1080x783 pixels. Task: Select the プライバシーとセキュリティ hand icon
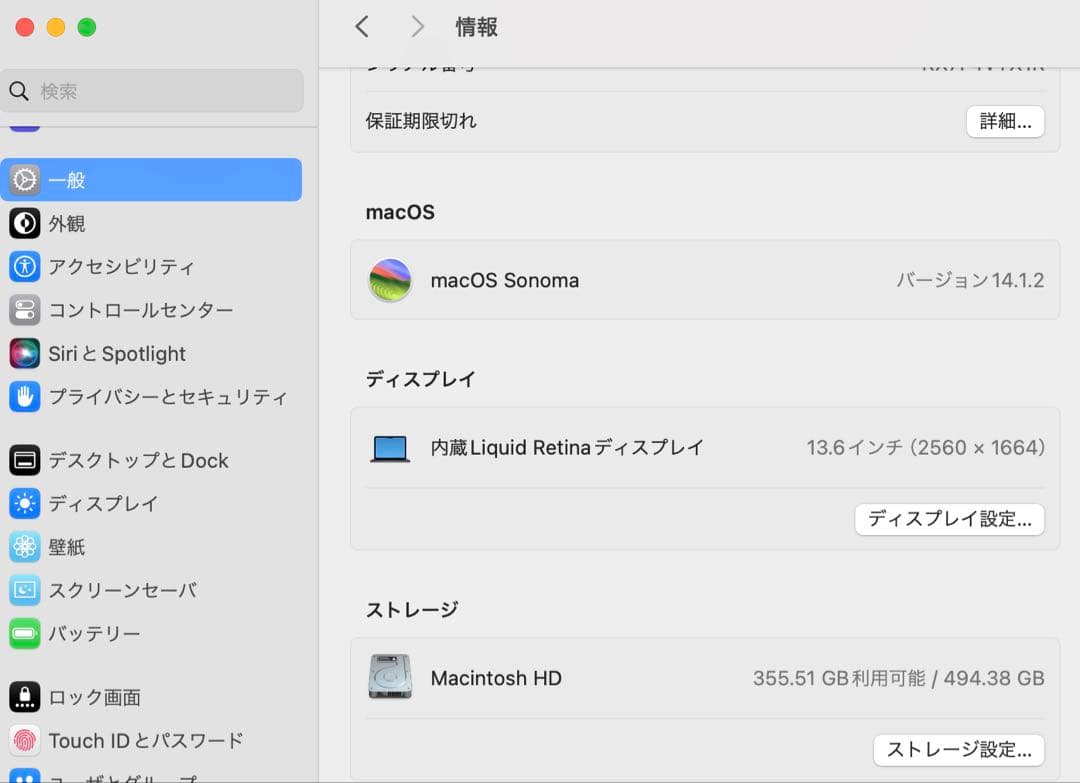[24, 397]
